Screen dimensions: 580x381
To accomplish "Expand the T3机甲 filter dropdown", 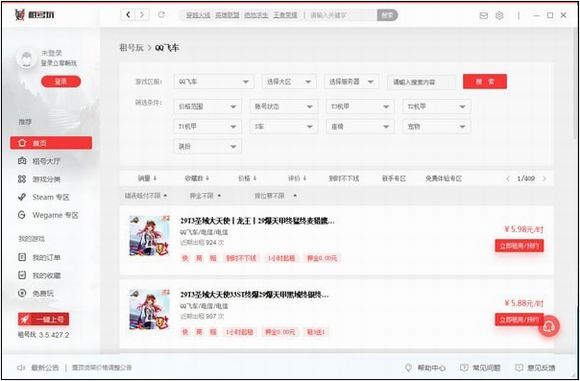I will click(360, 107).
